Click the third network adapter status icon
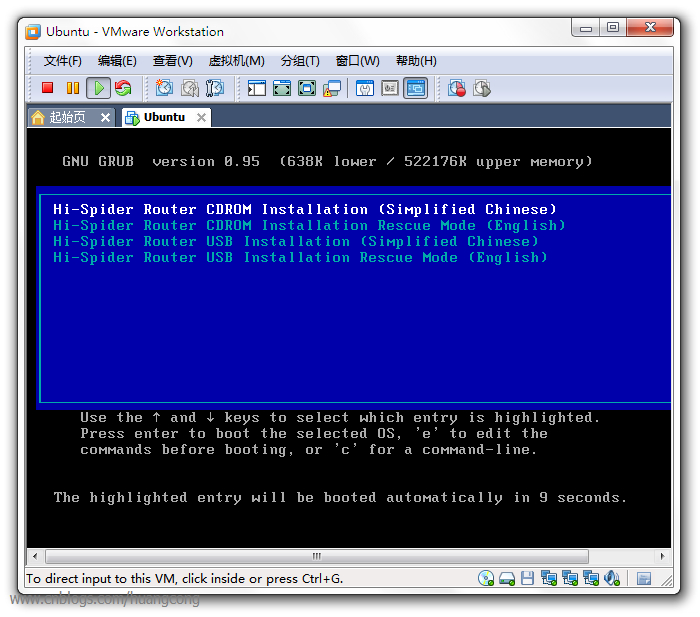This screenshot has height=617, width=700. point(591,578)
